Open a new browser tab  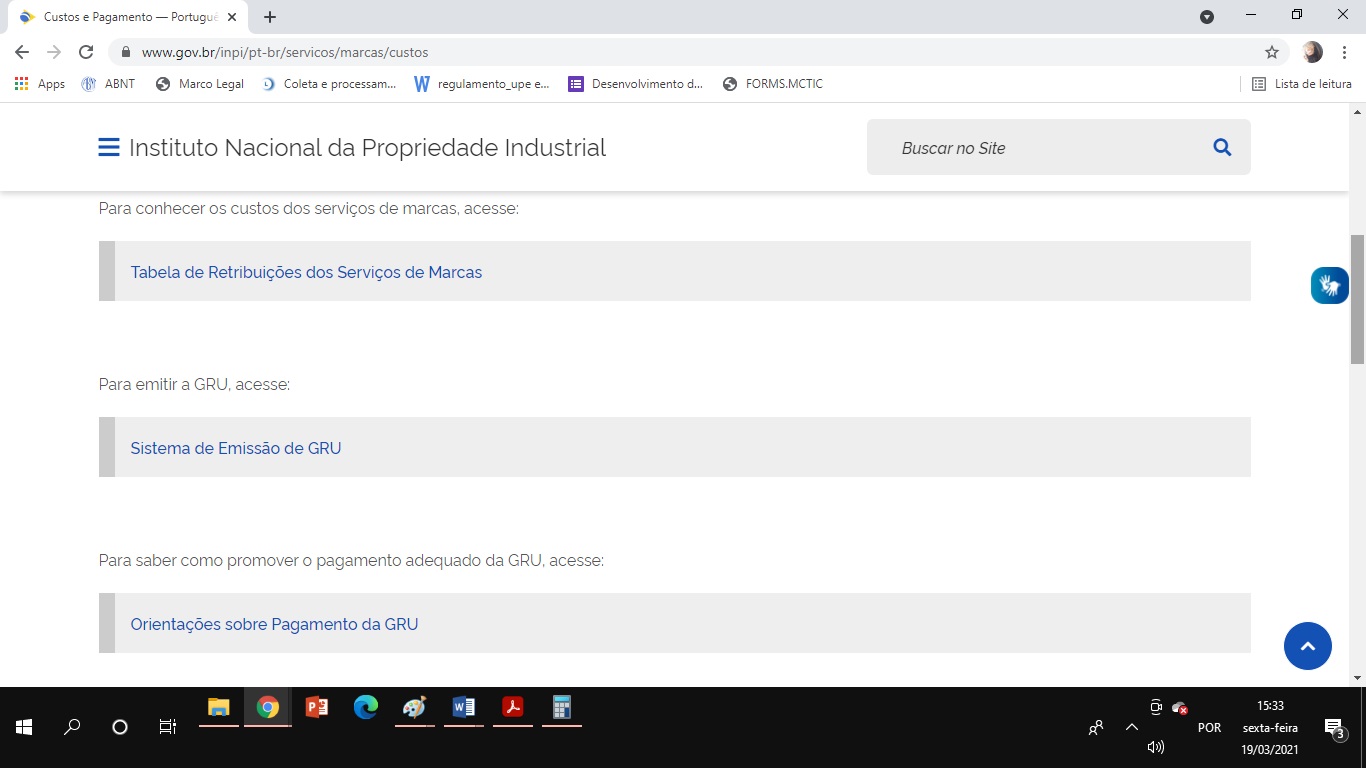(x=270, y=17)
